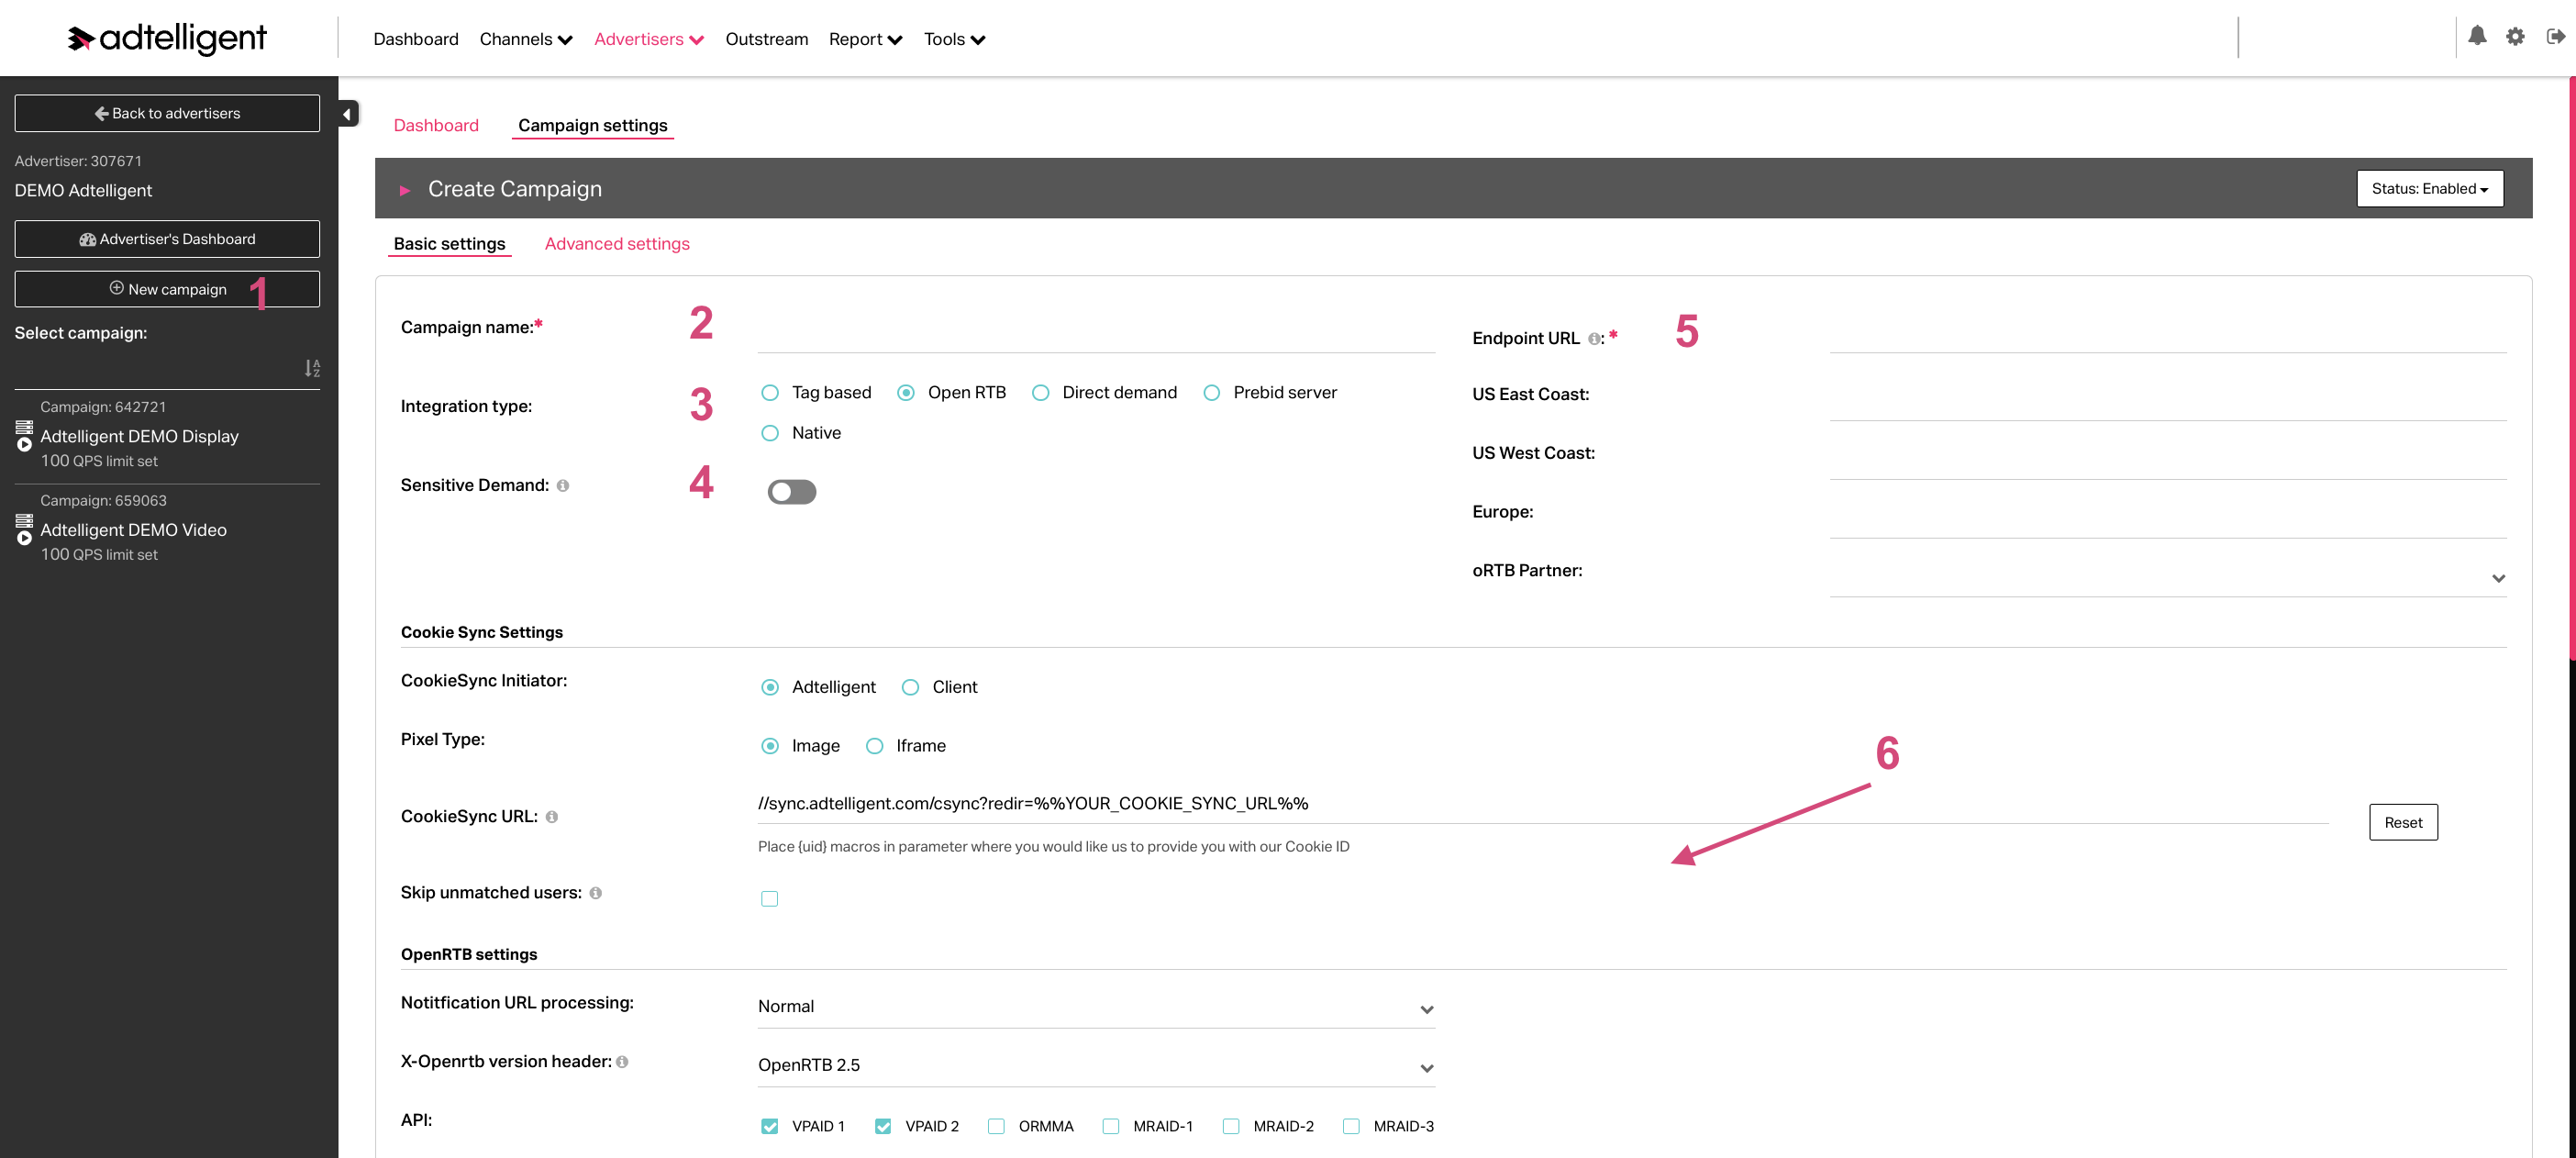Open the notifications bell icon
The width and height of the screenshot is (2576, 1158).
[x=2477, y=37]
